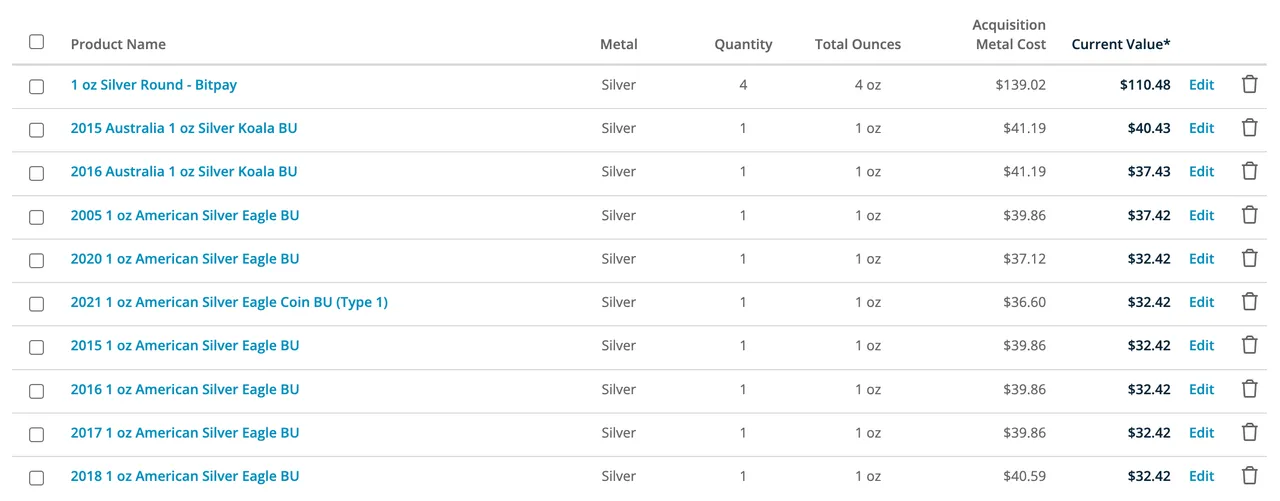Click trash icon for 2021 Eagle Type 1
The height and width of the screenshot is (501, 1280).
point(1249,302)
